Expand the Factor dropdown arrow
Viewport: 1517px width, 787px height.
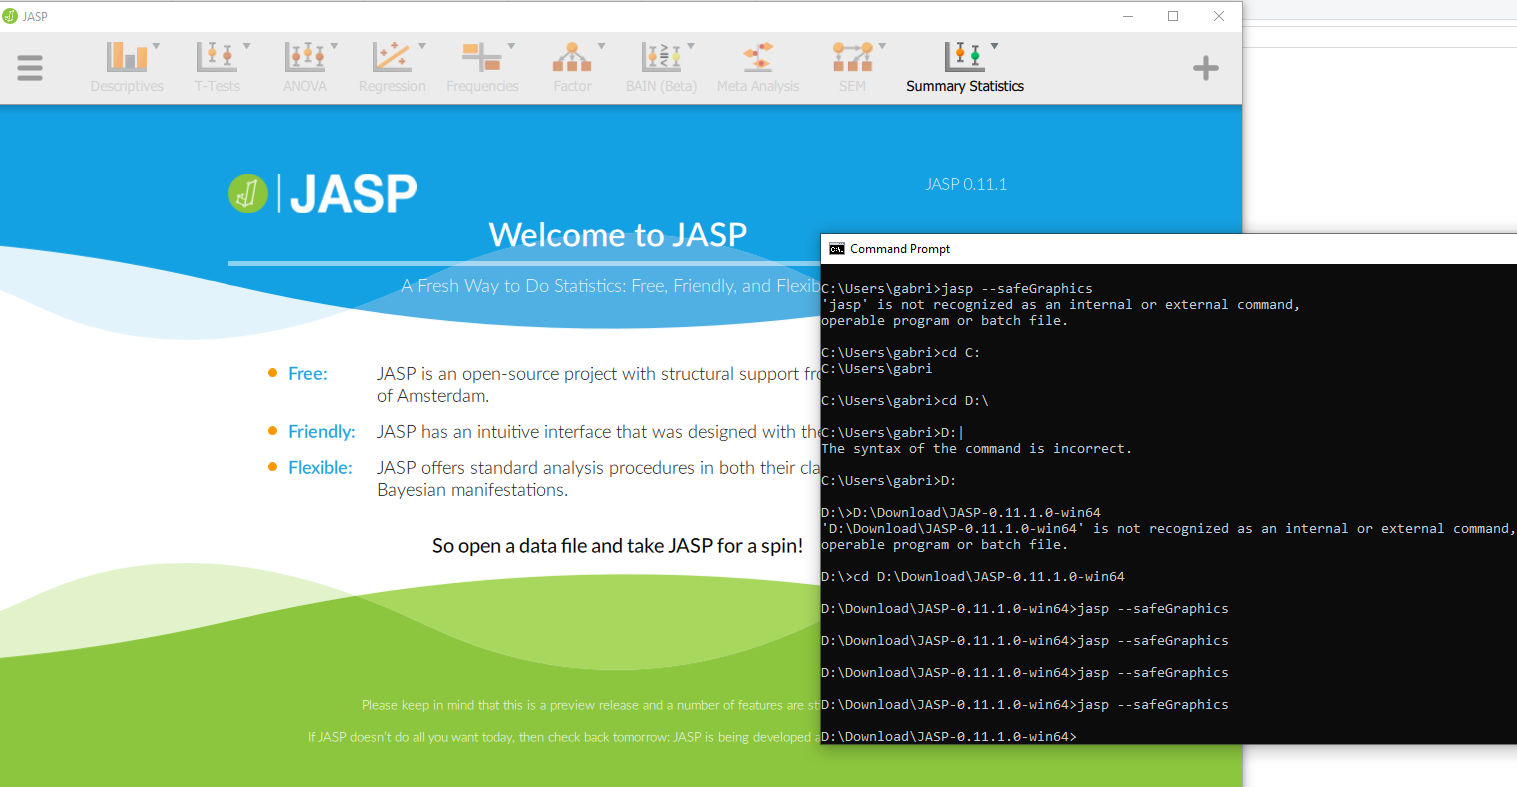[601, 46]
